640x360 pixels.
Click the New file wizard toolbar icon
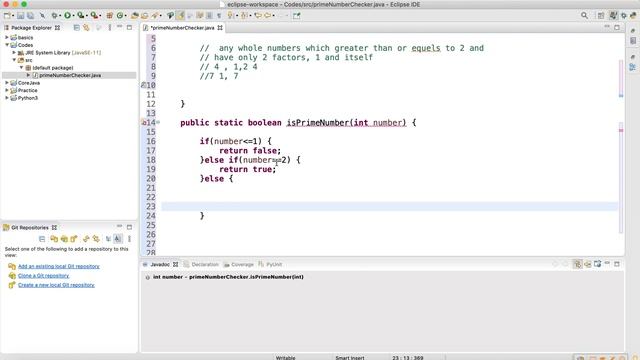(x=7, y=16)
